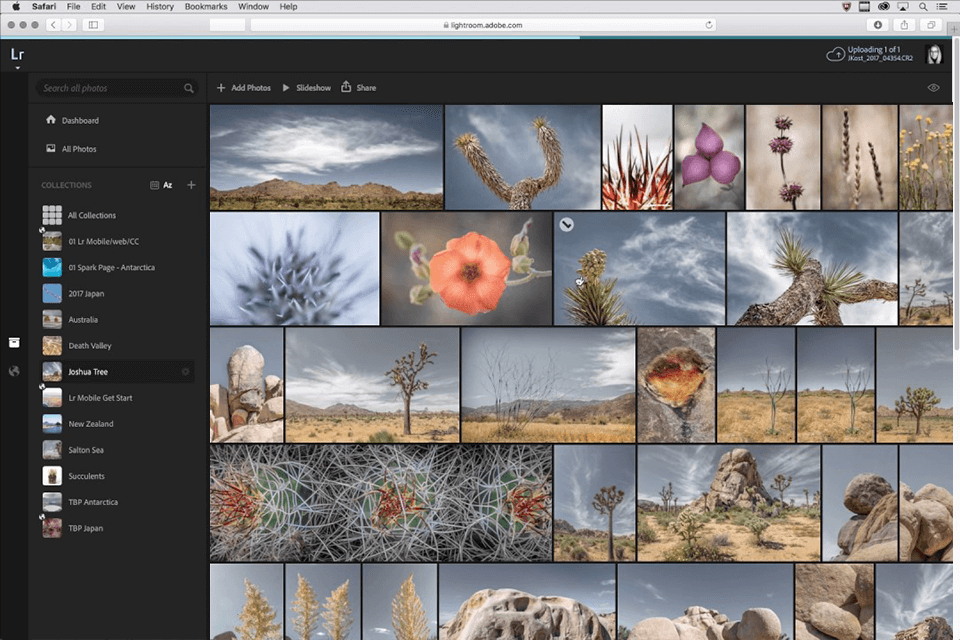
Task: Open the History menu
Action: tap(160, 6)
